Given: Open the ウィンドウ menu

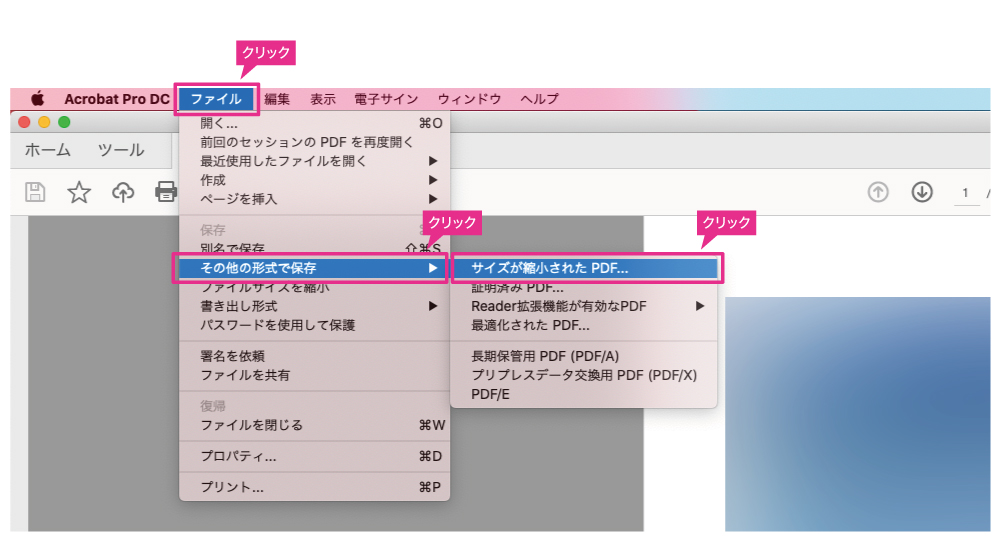Looking at the screenshot, I should click(x=469, y=99).
